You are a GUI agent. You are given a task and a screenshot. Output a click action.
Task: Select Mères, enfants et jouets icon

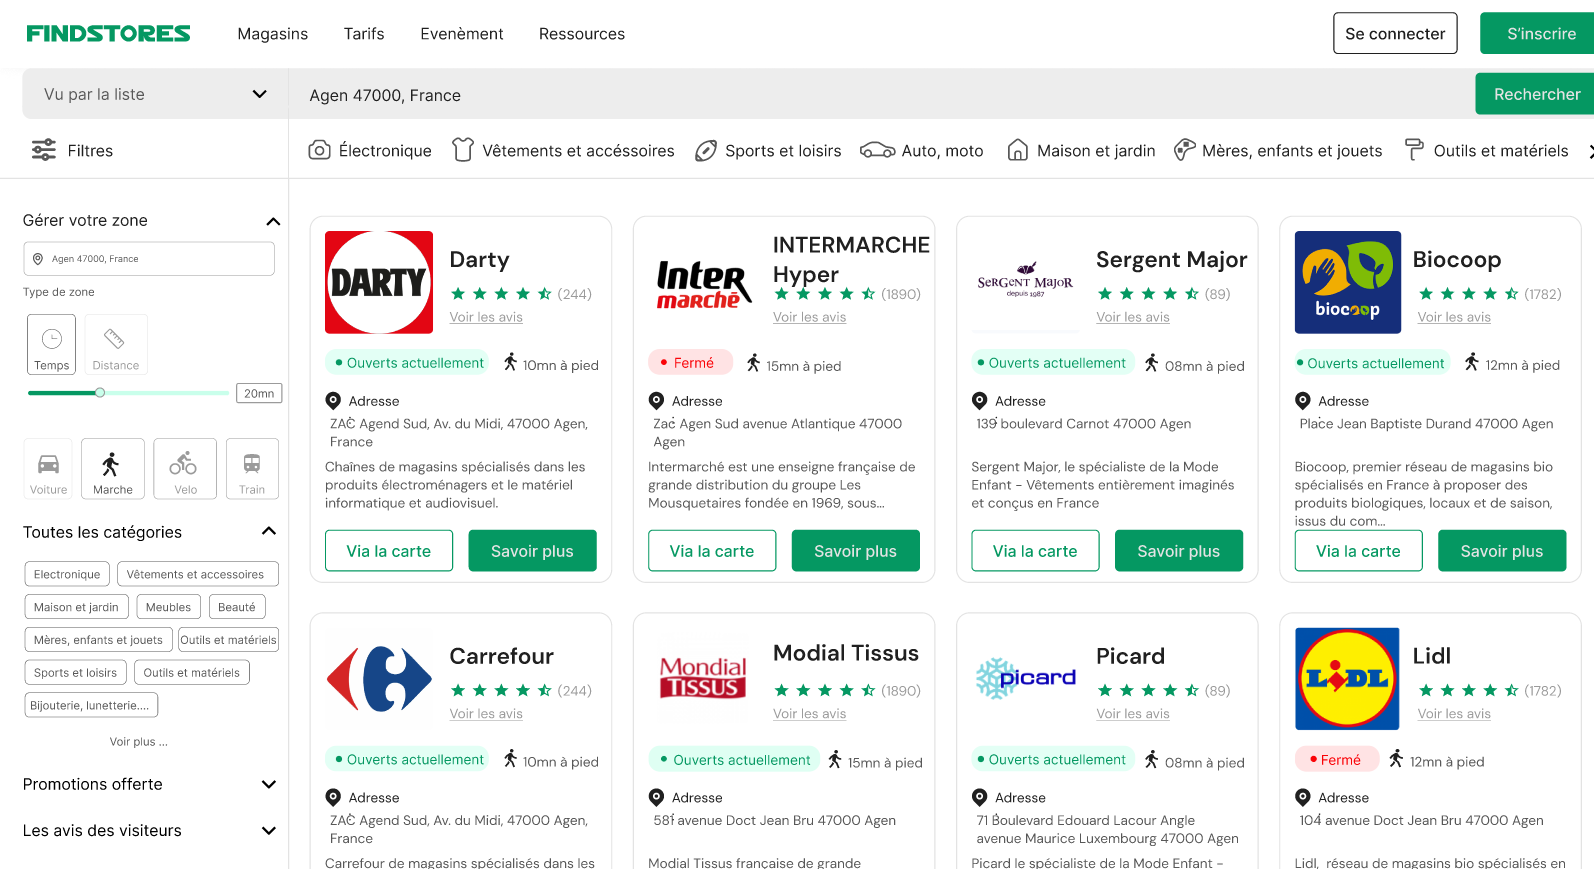pos(1184,150)
